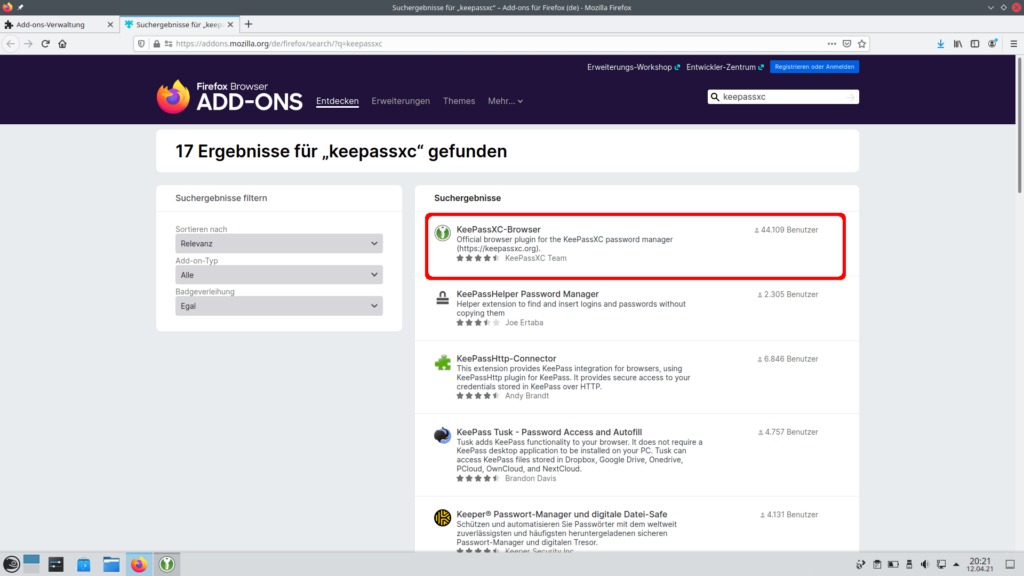Open the Entdecken navigation item
1024x576 pixels.
[337, 101]
